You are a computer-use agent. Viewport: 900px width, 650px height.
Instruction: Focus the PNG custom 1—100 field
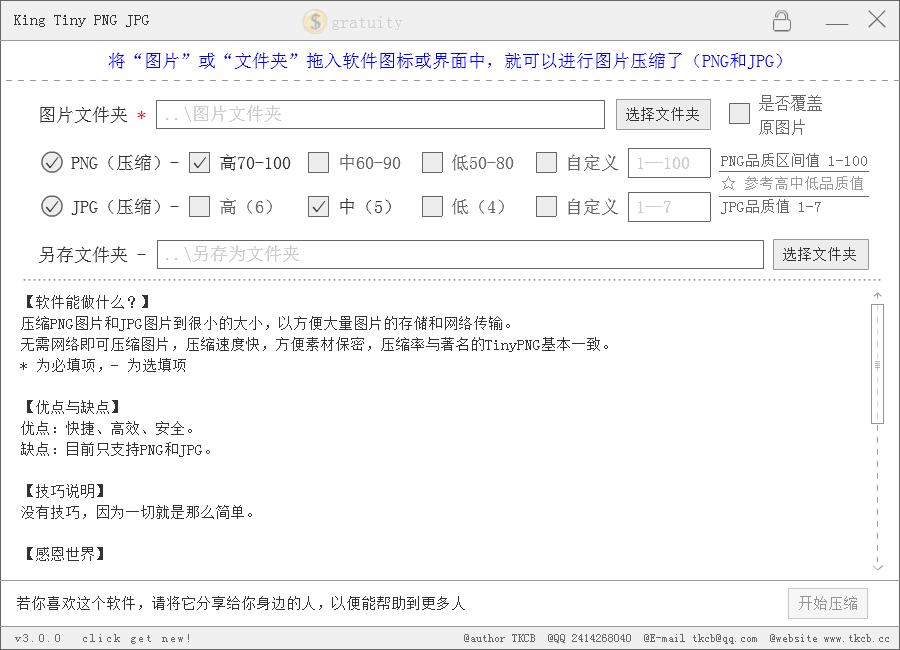(669, 163)
